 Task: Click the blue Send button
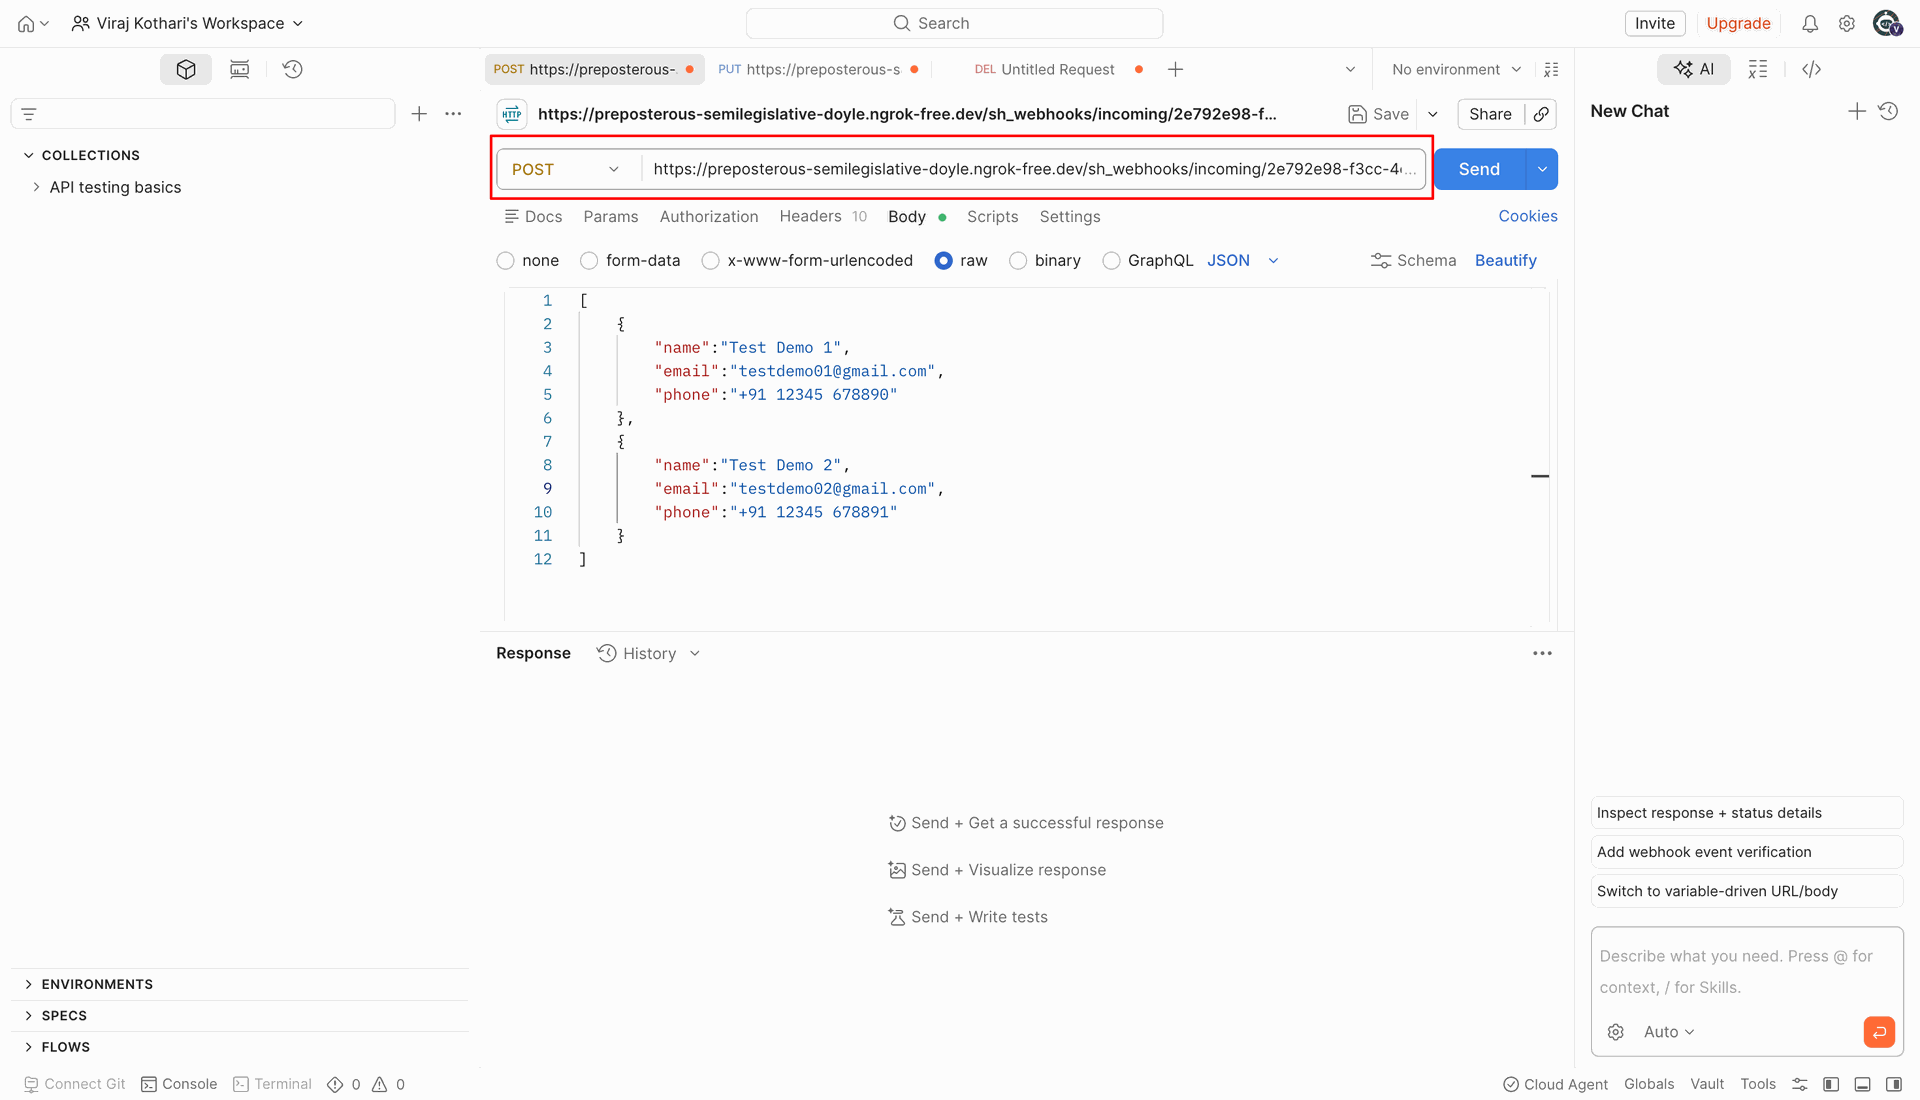click(x=1479, y=169)
